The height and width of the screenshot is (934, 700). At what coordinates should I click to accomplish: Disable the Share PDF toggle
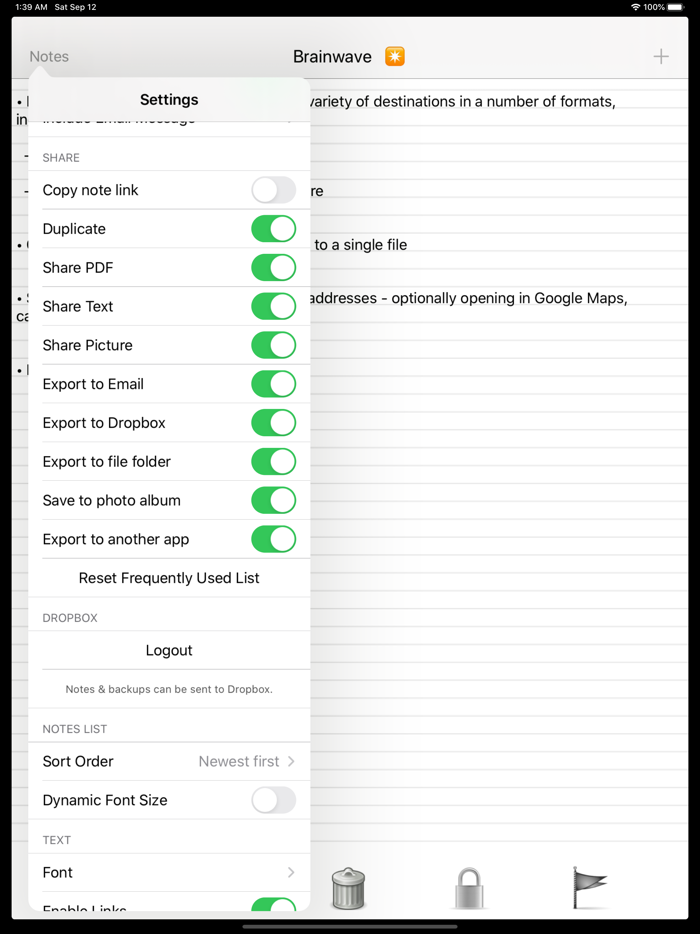pyautogui.click(x=273, y=267)
